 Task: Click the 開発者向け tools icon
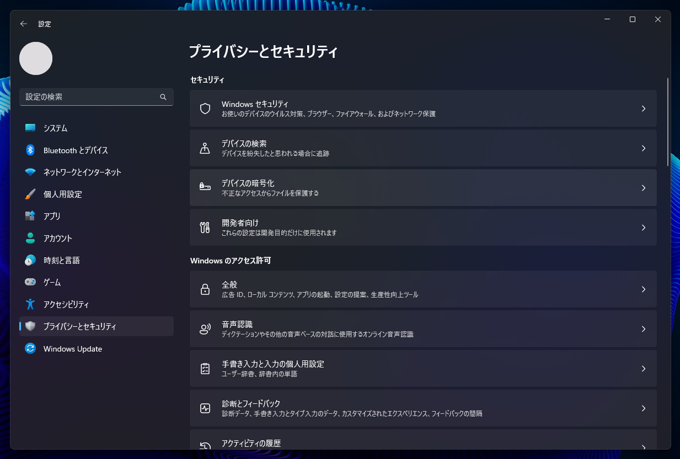pyautogui.click(x=205, y=227)
